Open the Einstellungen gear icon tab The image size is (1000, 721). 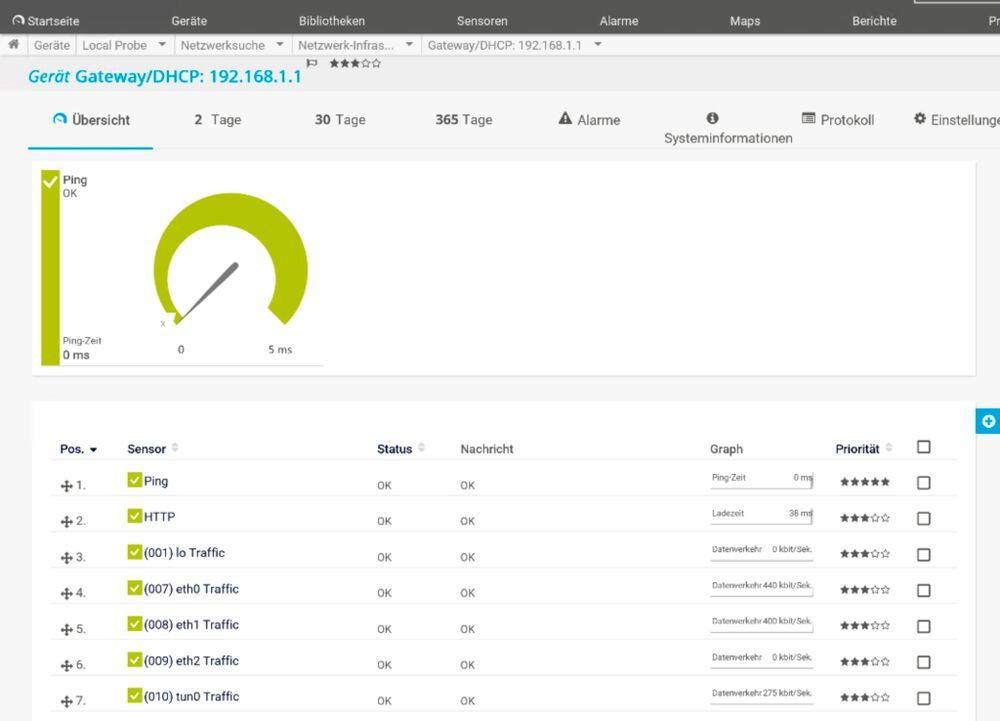point(921,119)
